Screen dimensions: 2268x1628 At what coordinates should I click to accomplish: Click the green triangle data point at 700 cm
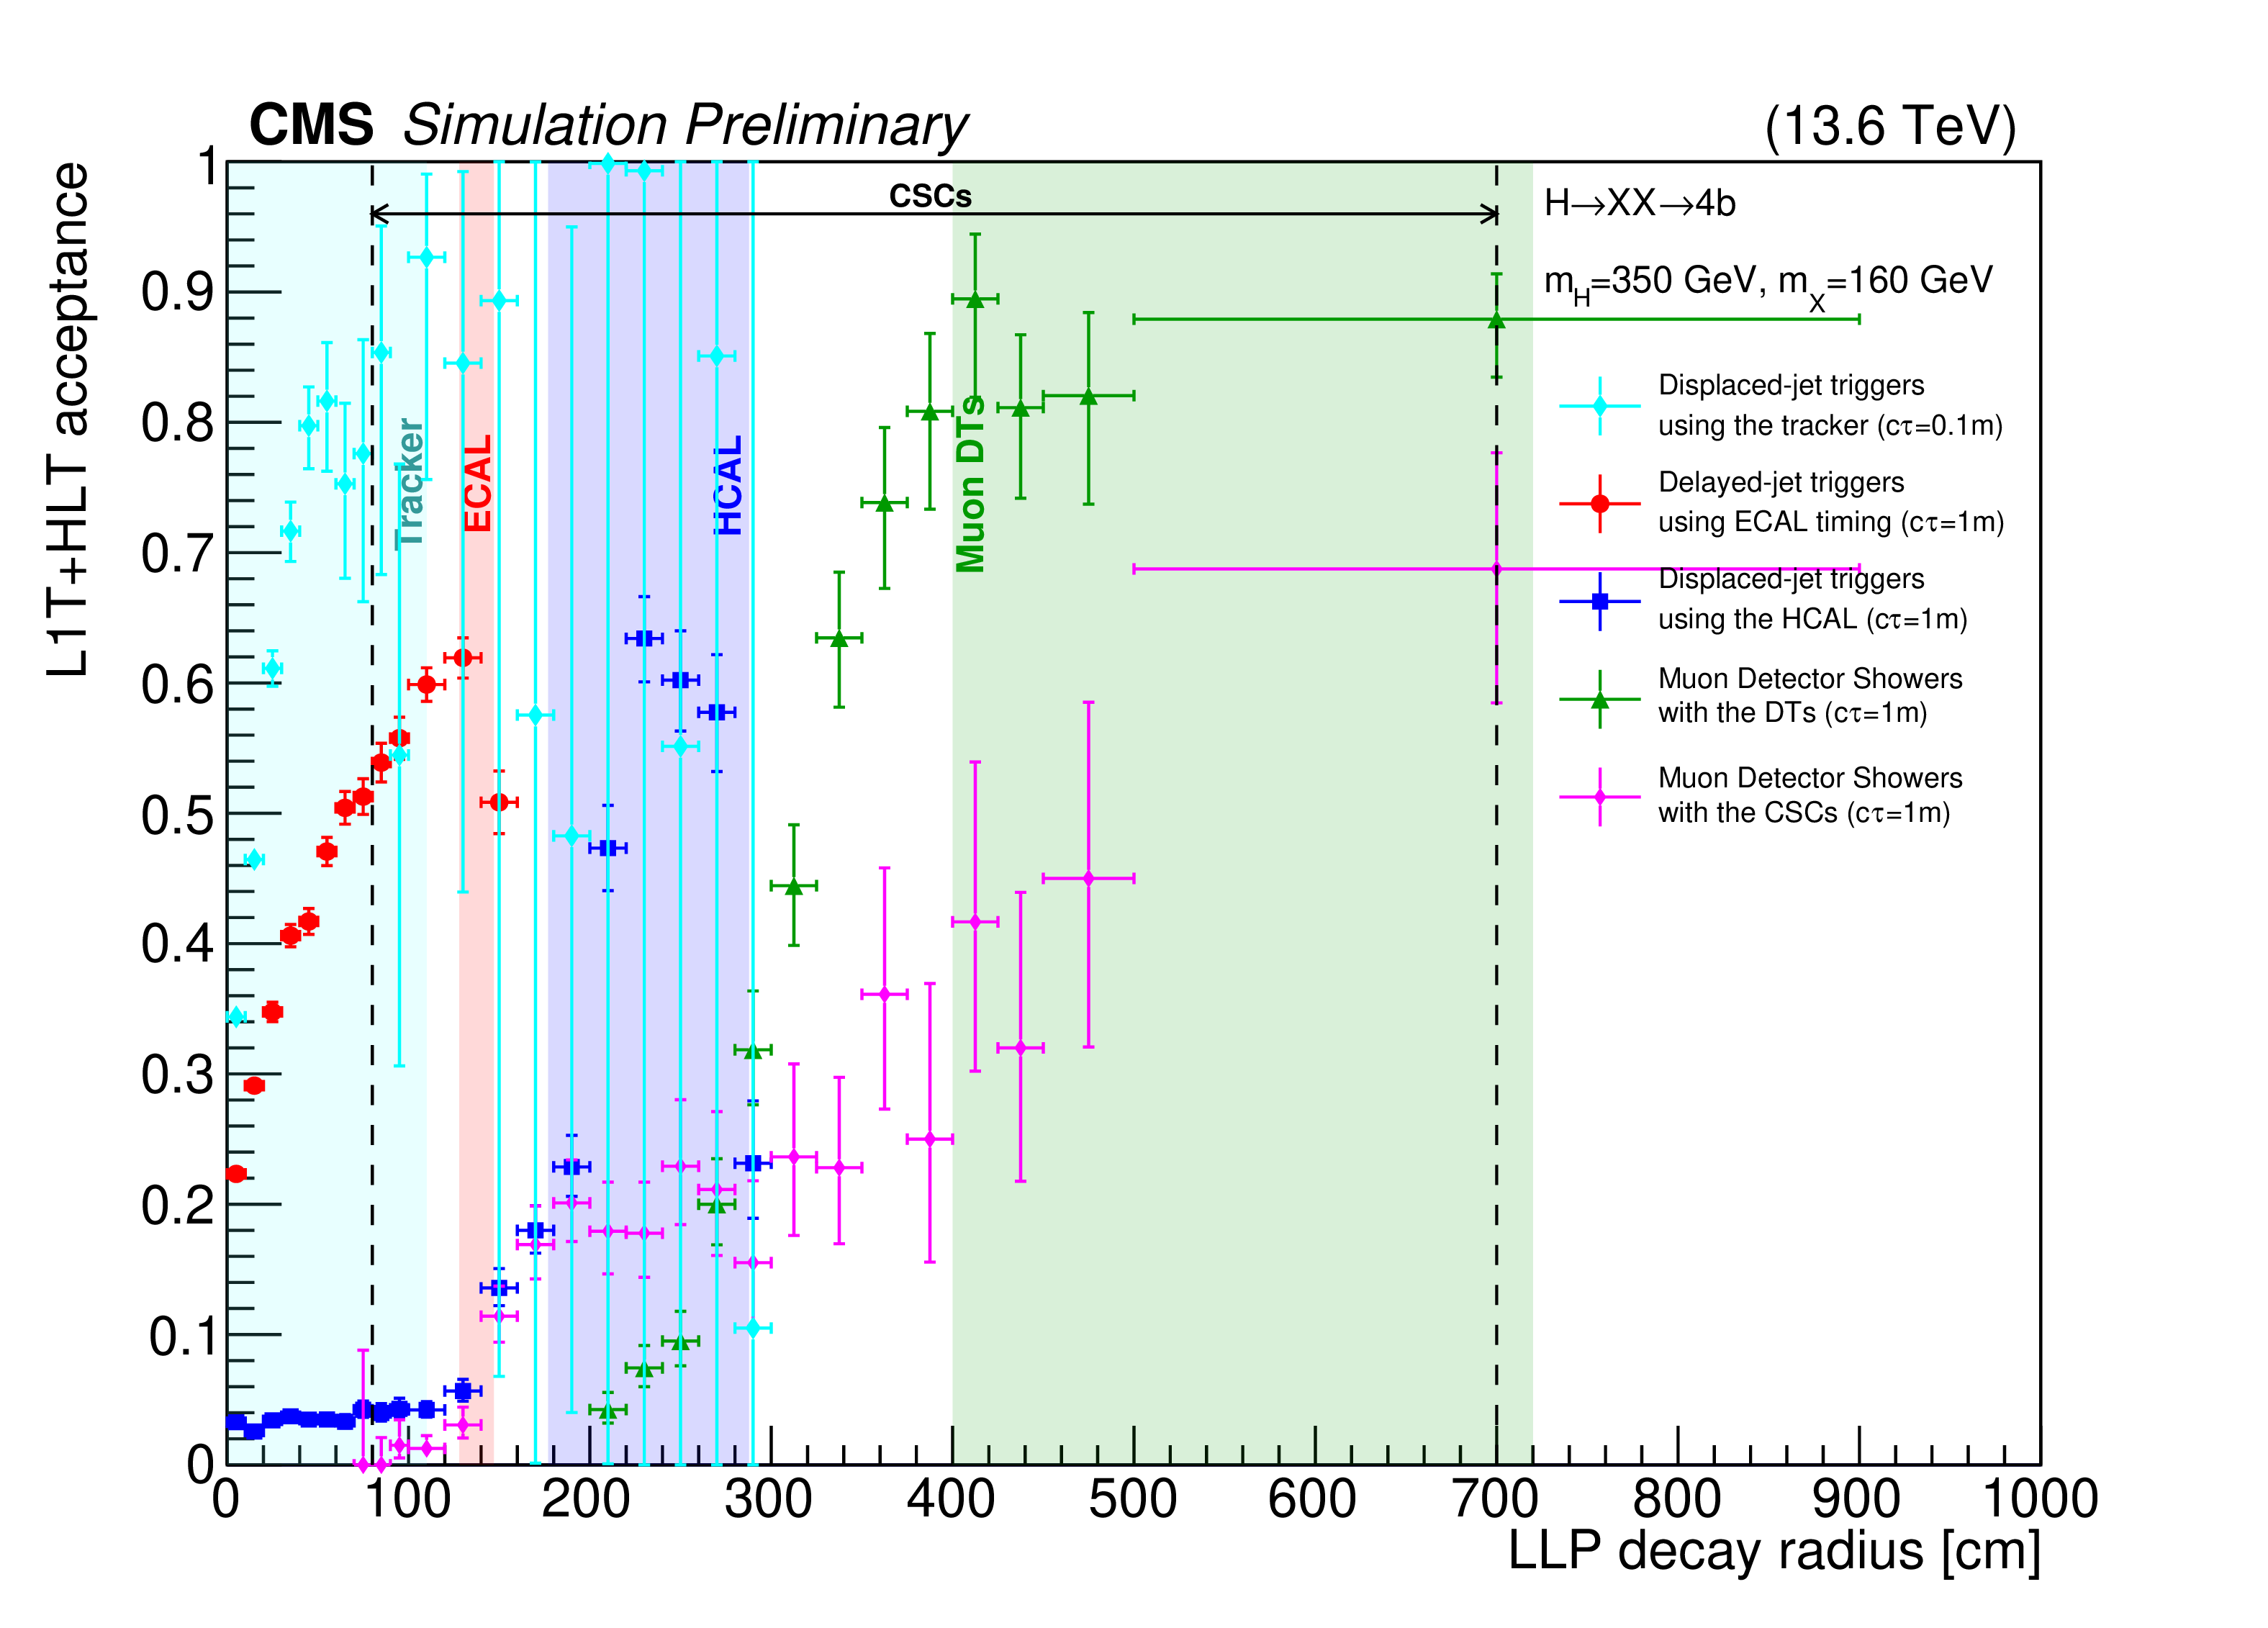pos(1496,320)
